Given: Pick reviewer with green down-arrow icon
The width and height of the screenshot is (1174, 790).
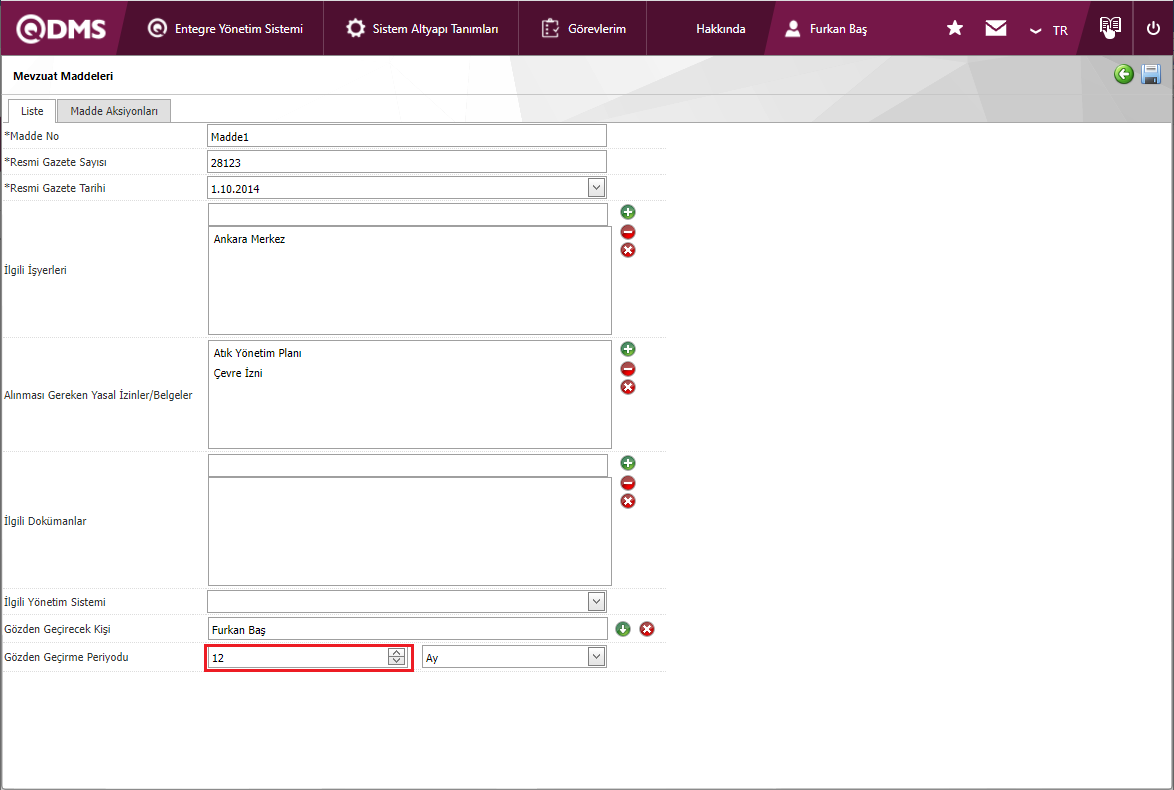Looking at the screenshot, I should click(x=623, y=629).
